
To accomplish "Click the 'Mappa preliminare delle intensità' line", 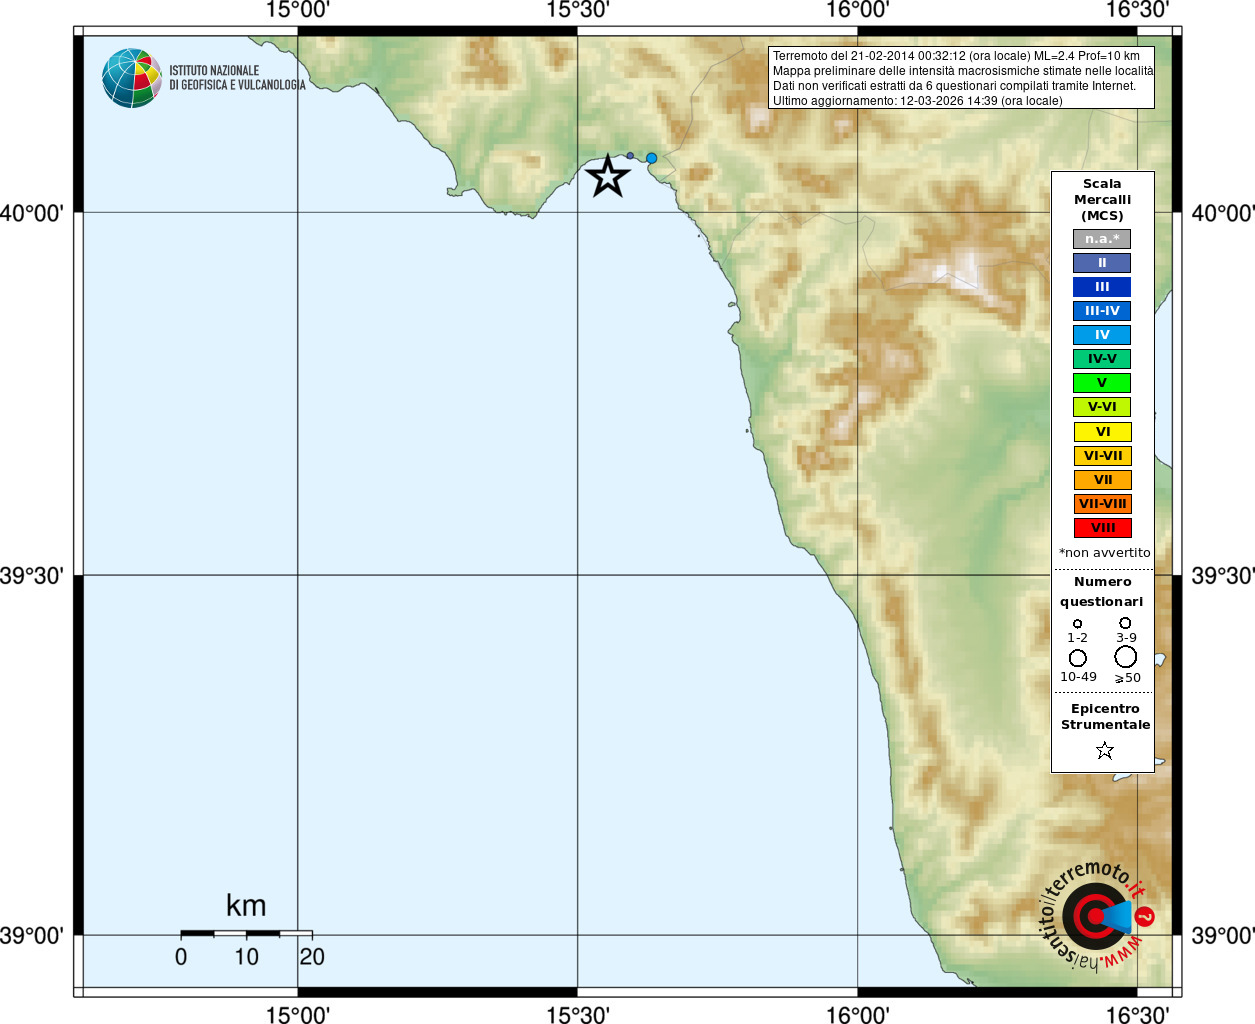I will click(x=963, y=71).
